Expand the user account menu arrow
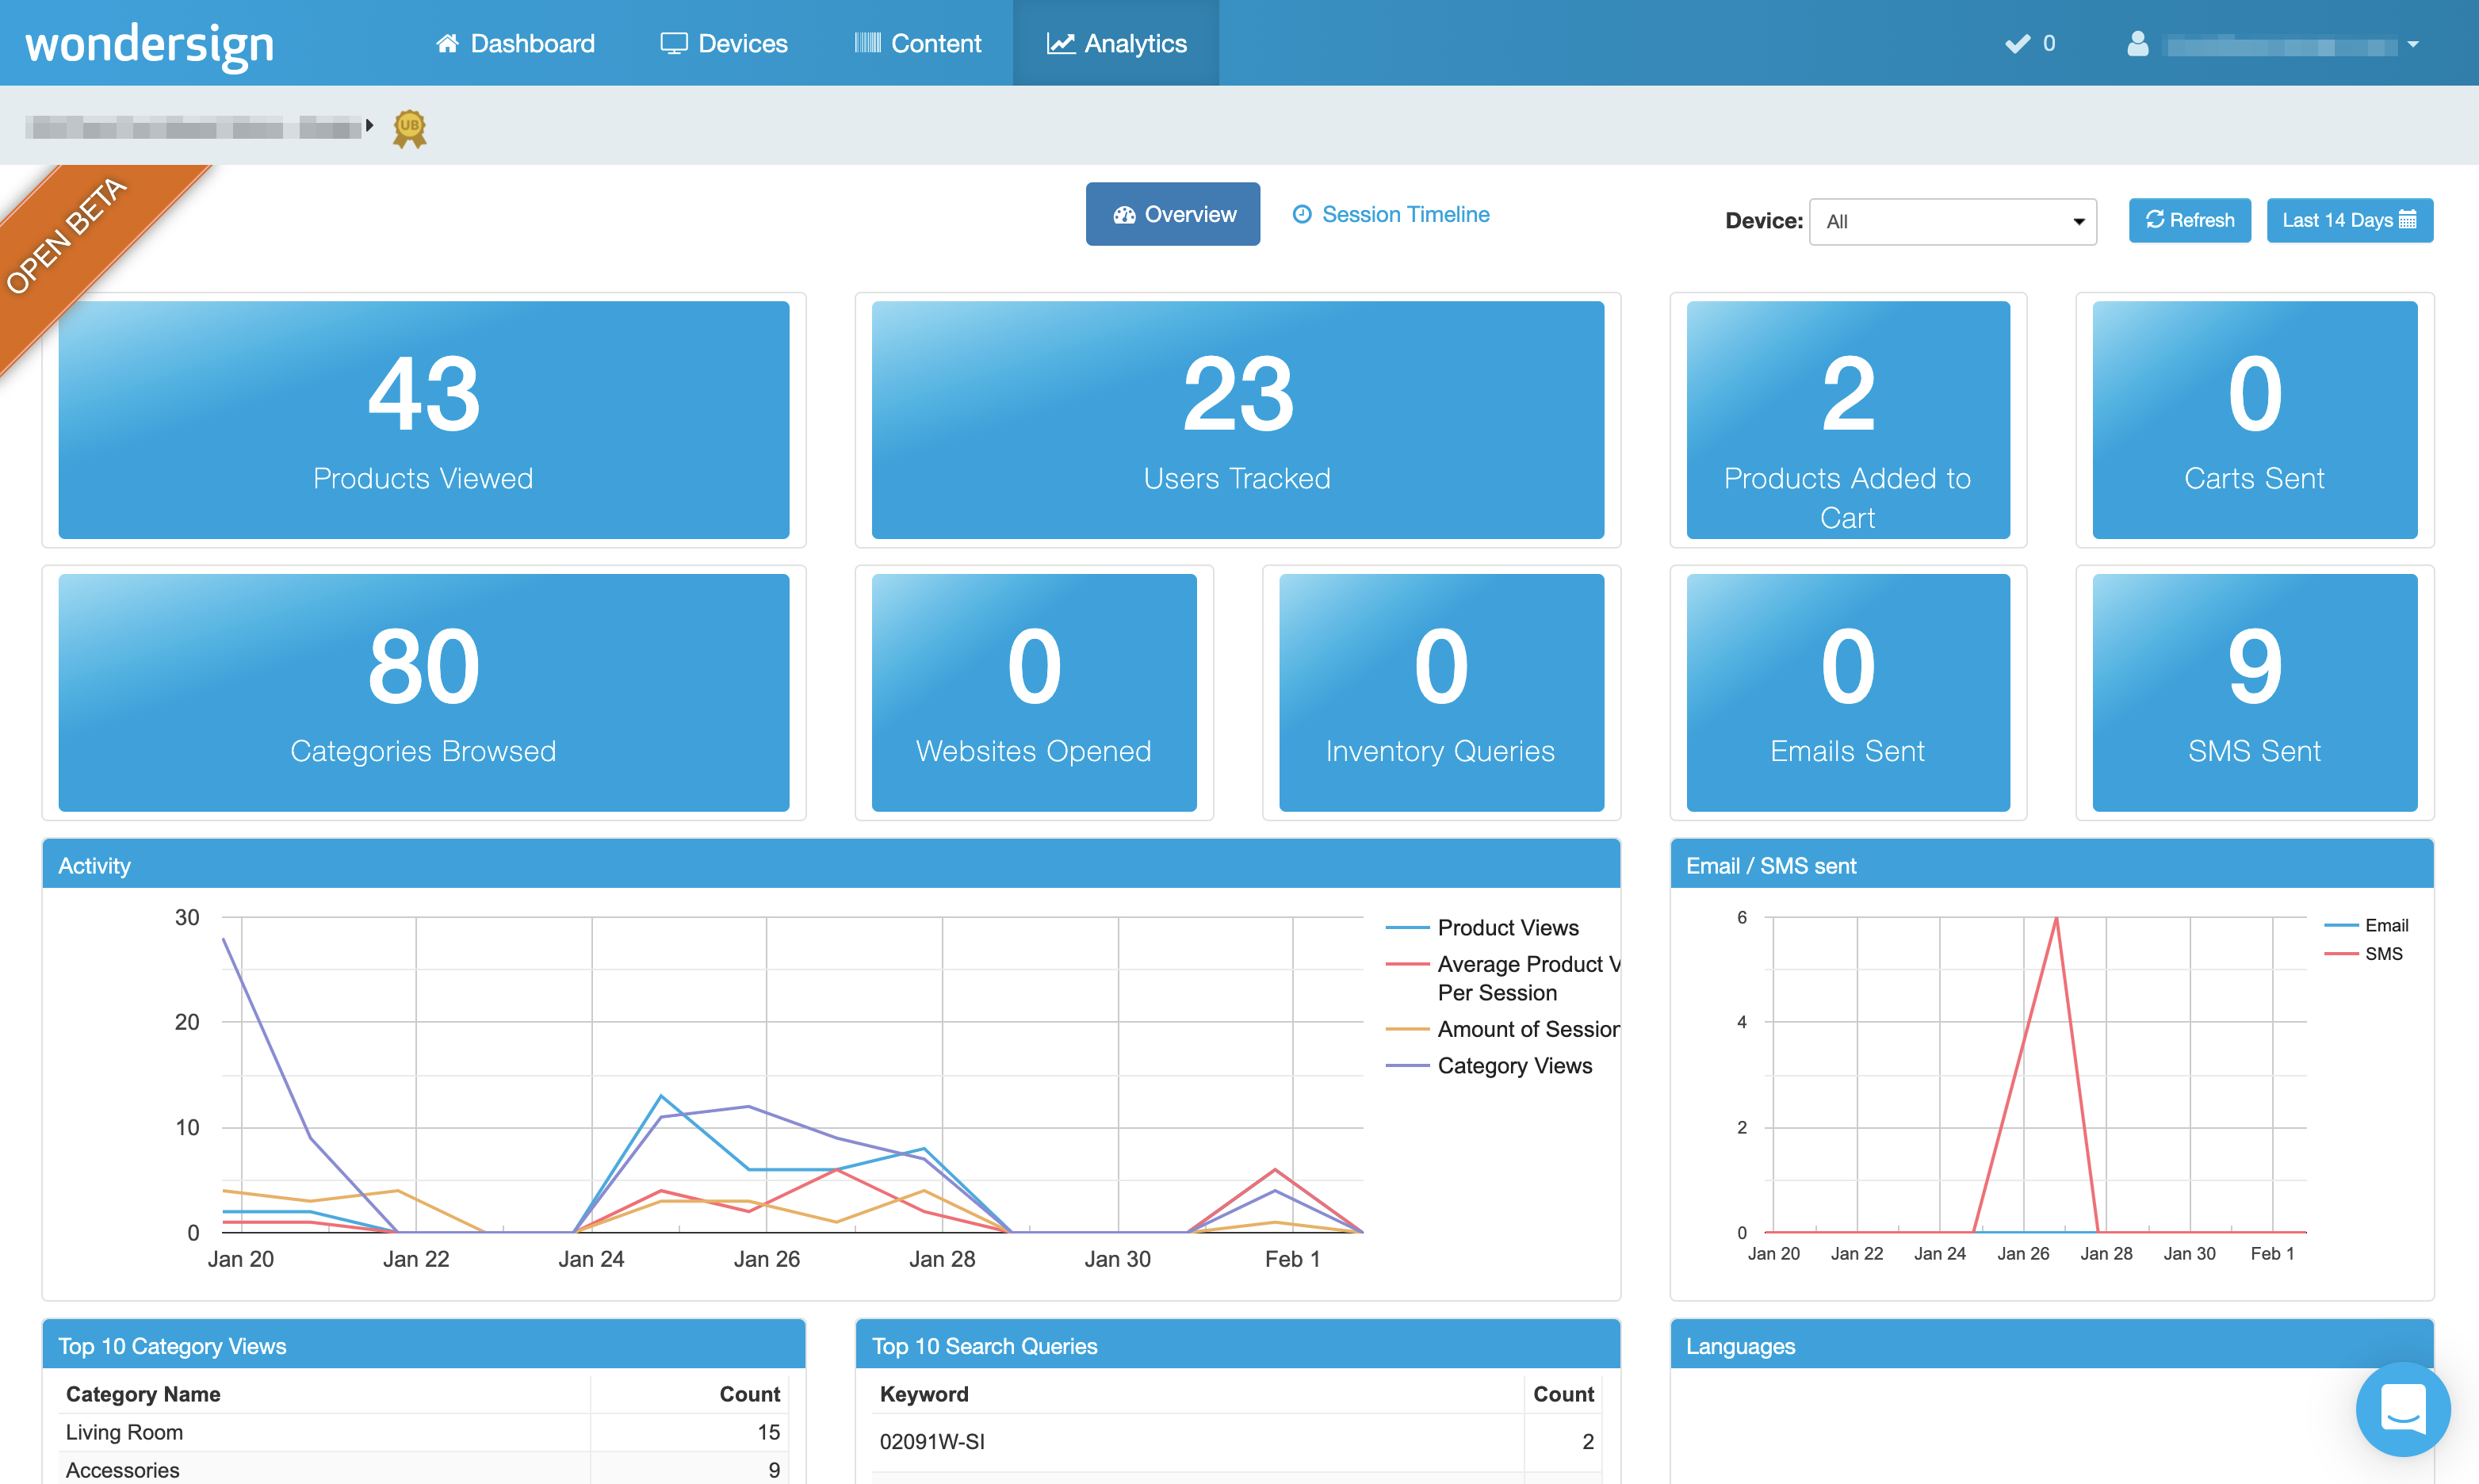The width and height of the screenshot is (2479, 1484). pos(2413,45)
